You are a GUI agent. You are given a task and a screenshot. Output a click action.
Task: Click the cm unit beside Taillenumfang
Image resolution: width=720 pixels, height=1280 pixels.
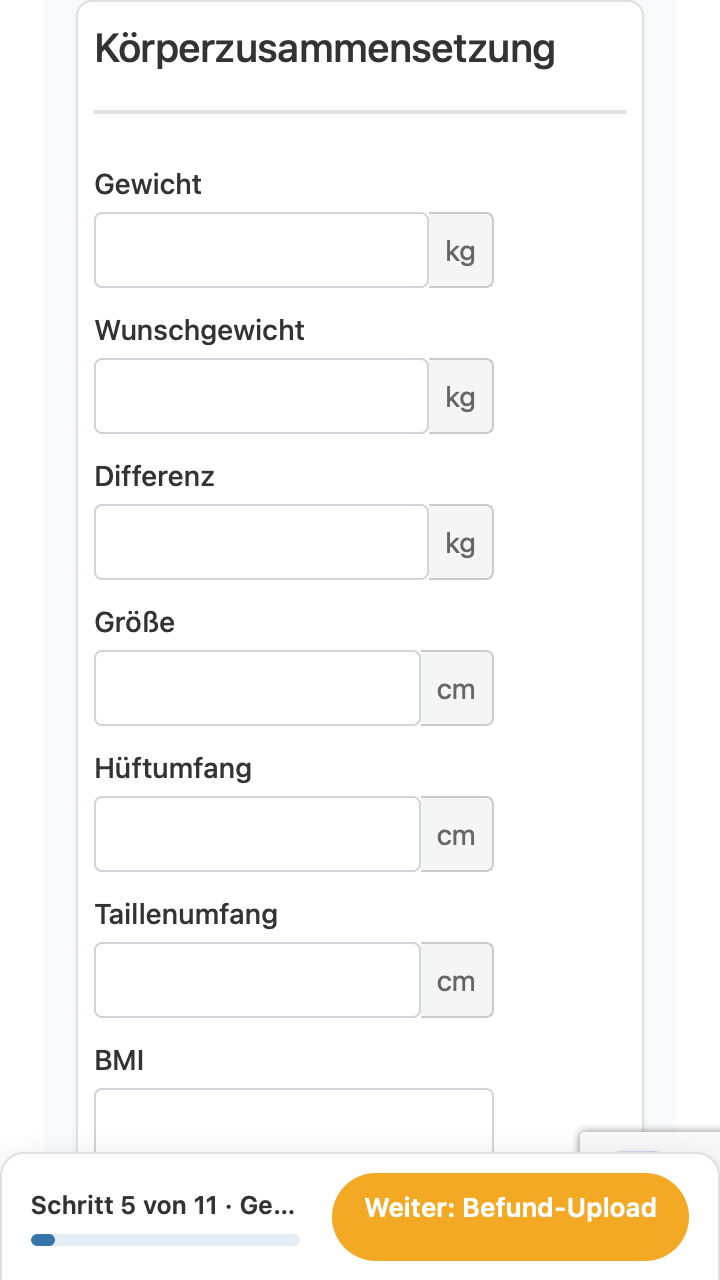point(456,980)
